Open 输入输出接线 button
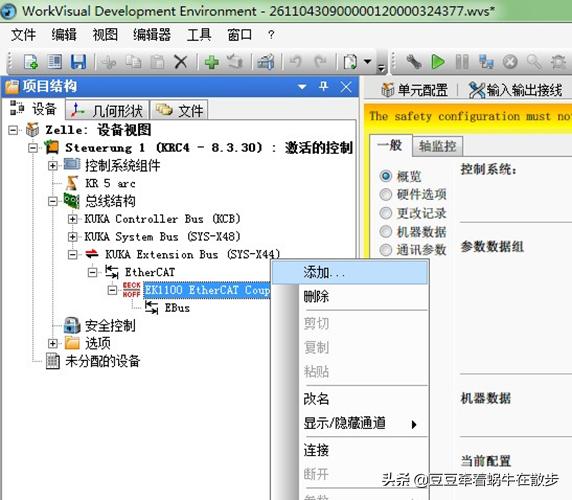 515,90
